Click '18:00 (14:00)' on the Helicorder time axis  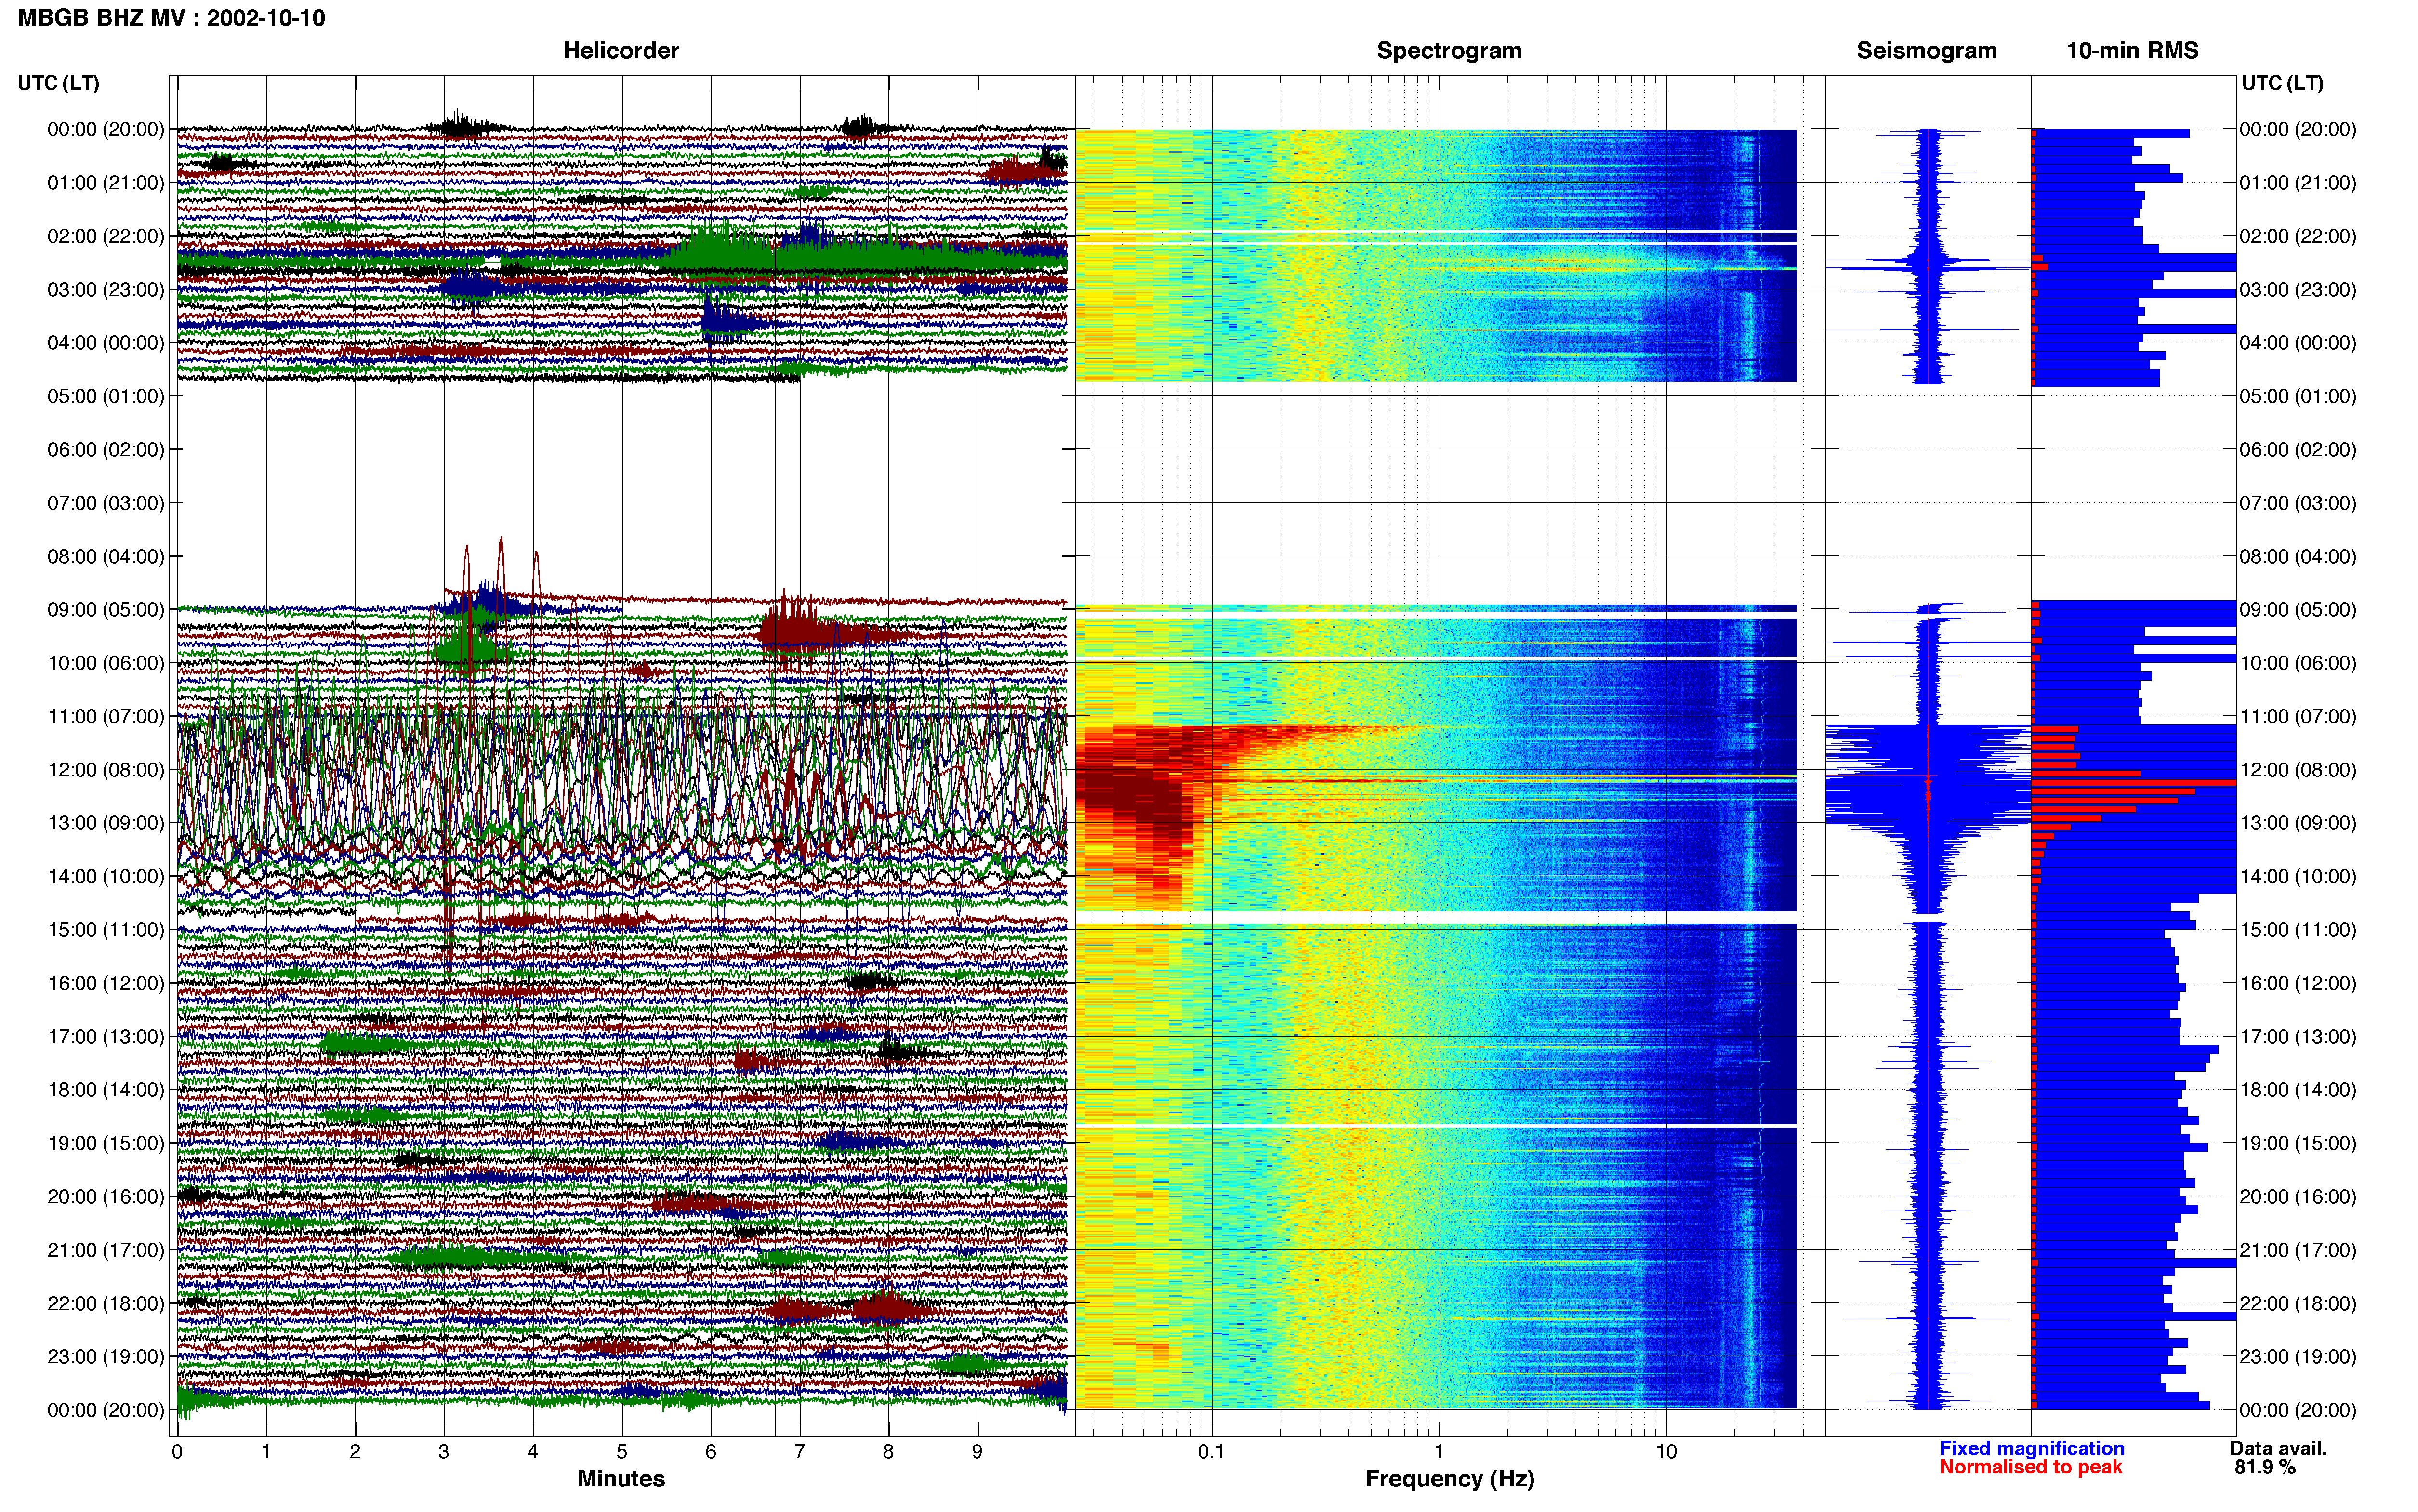click(x=106, y=1090)
